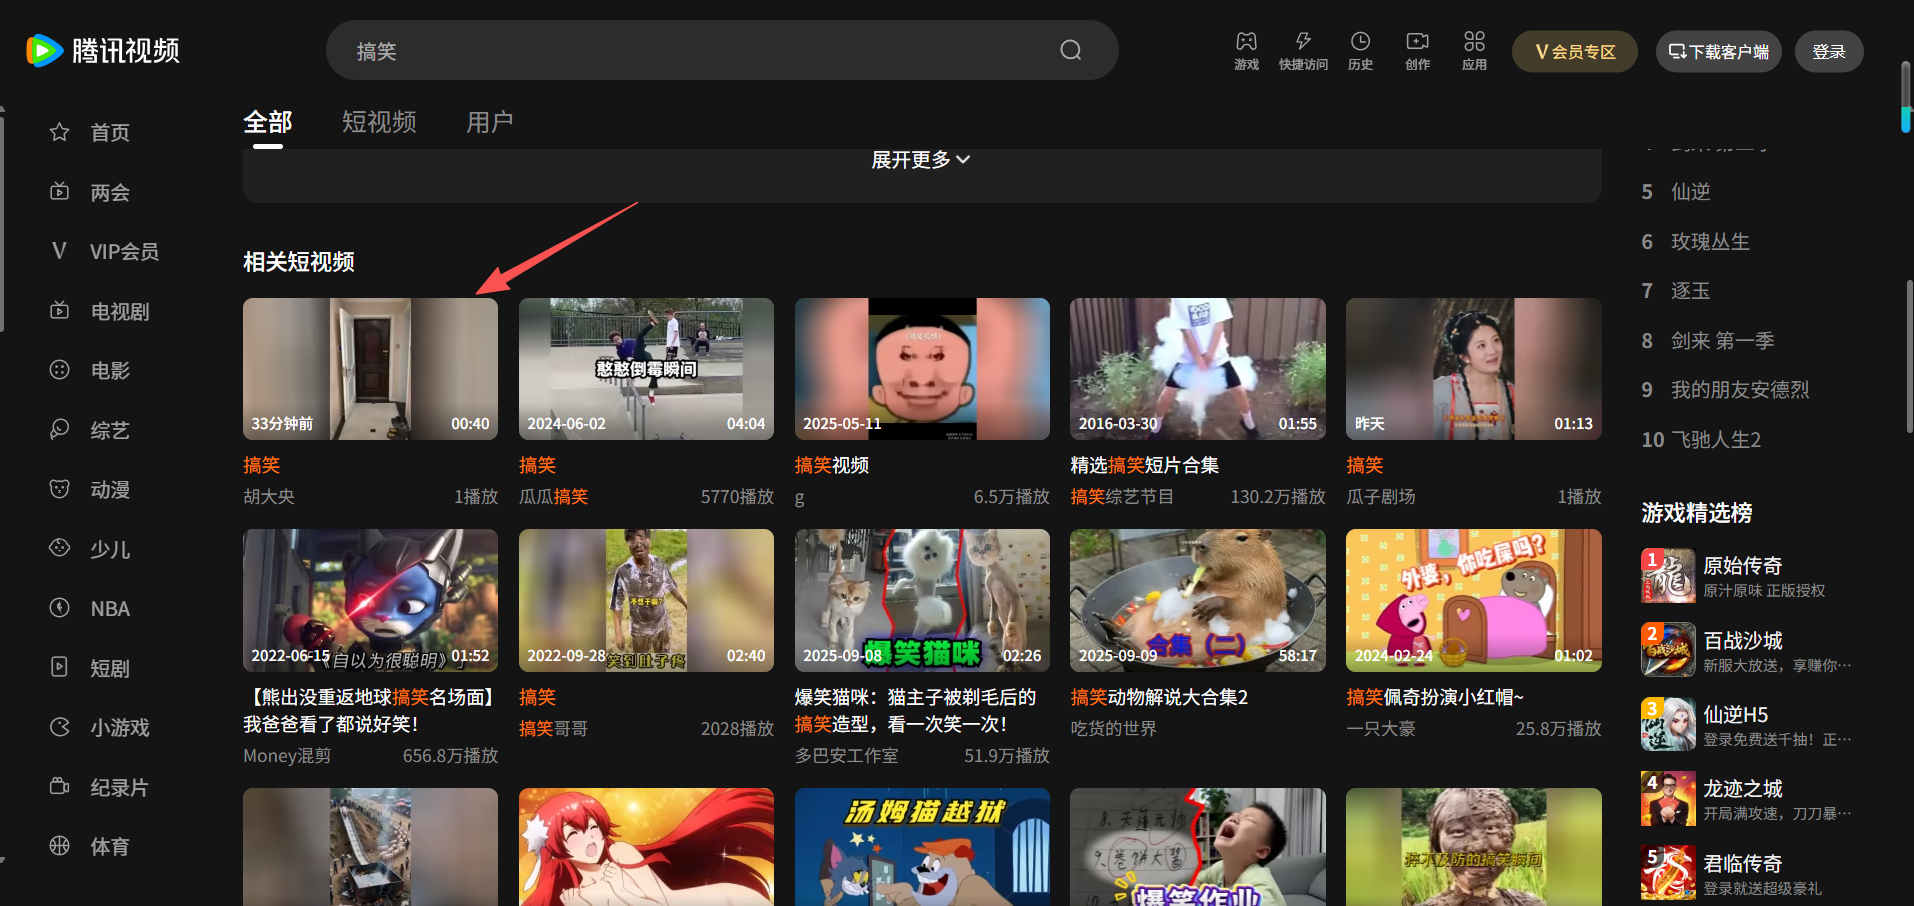Open 首页 from the sidebar
1914x906 pixels.
[109, 132]
